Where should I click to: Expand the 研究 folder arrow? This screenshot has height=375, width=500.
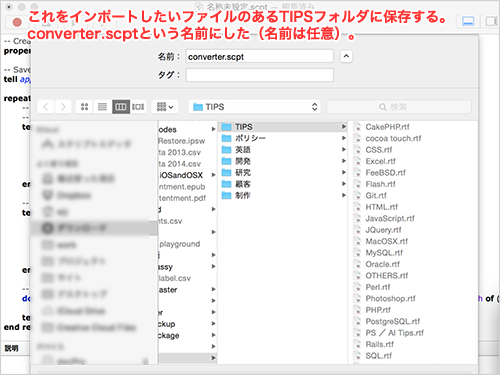pyautogui.click(x=343, y=172)
